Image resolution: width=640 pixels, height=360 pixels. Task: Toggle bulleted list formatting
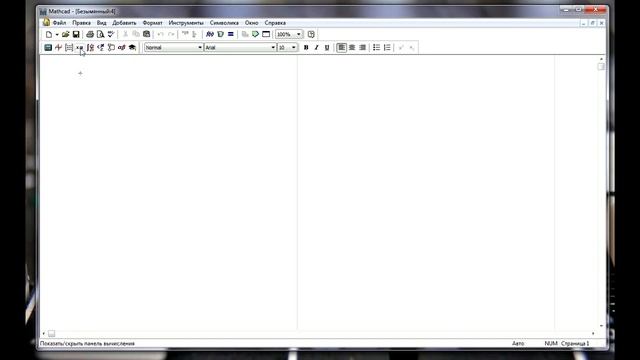(376, 47)
